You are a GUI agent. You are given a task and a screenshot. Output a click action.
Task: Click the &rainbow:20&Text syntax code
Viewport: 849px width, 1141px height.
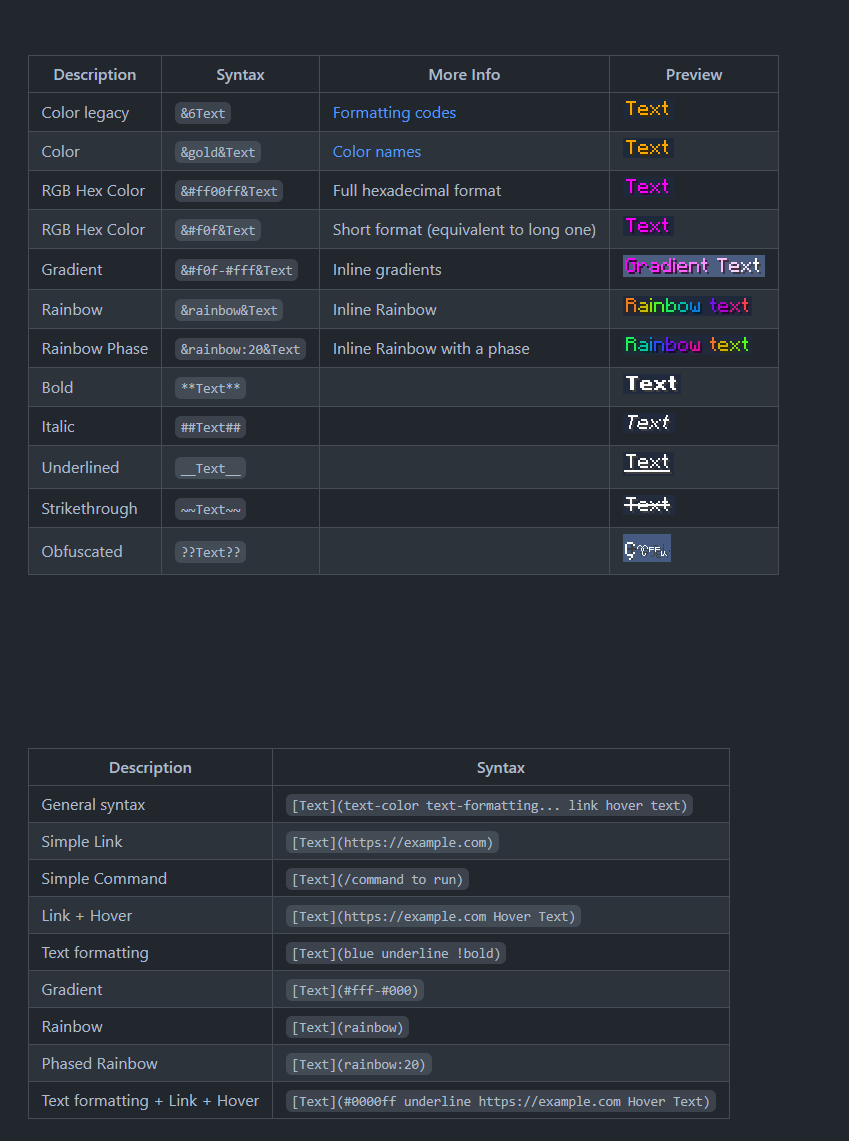point(240,349)
